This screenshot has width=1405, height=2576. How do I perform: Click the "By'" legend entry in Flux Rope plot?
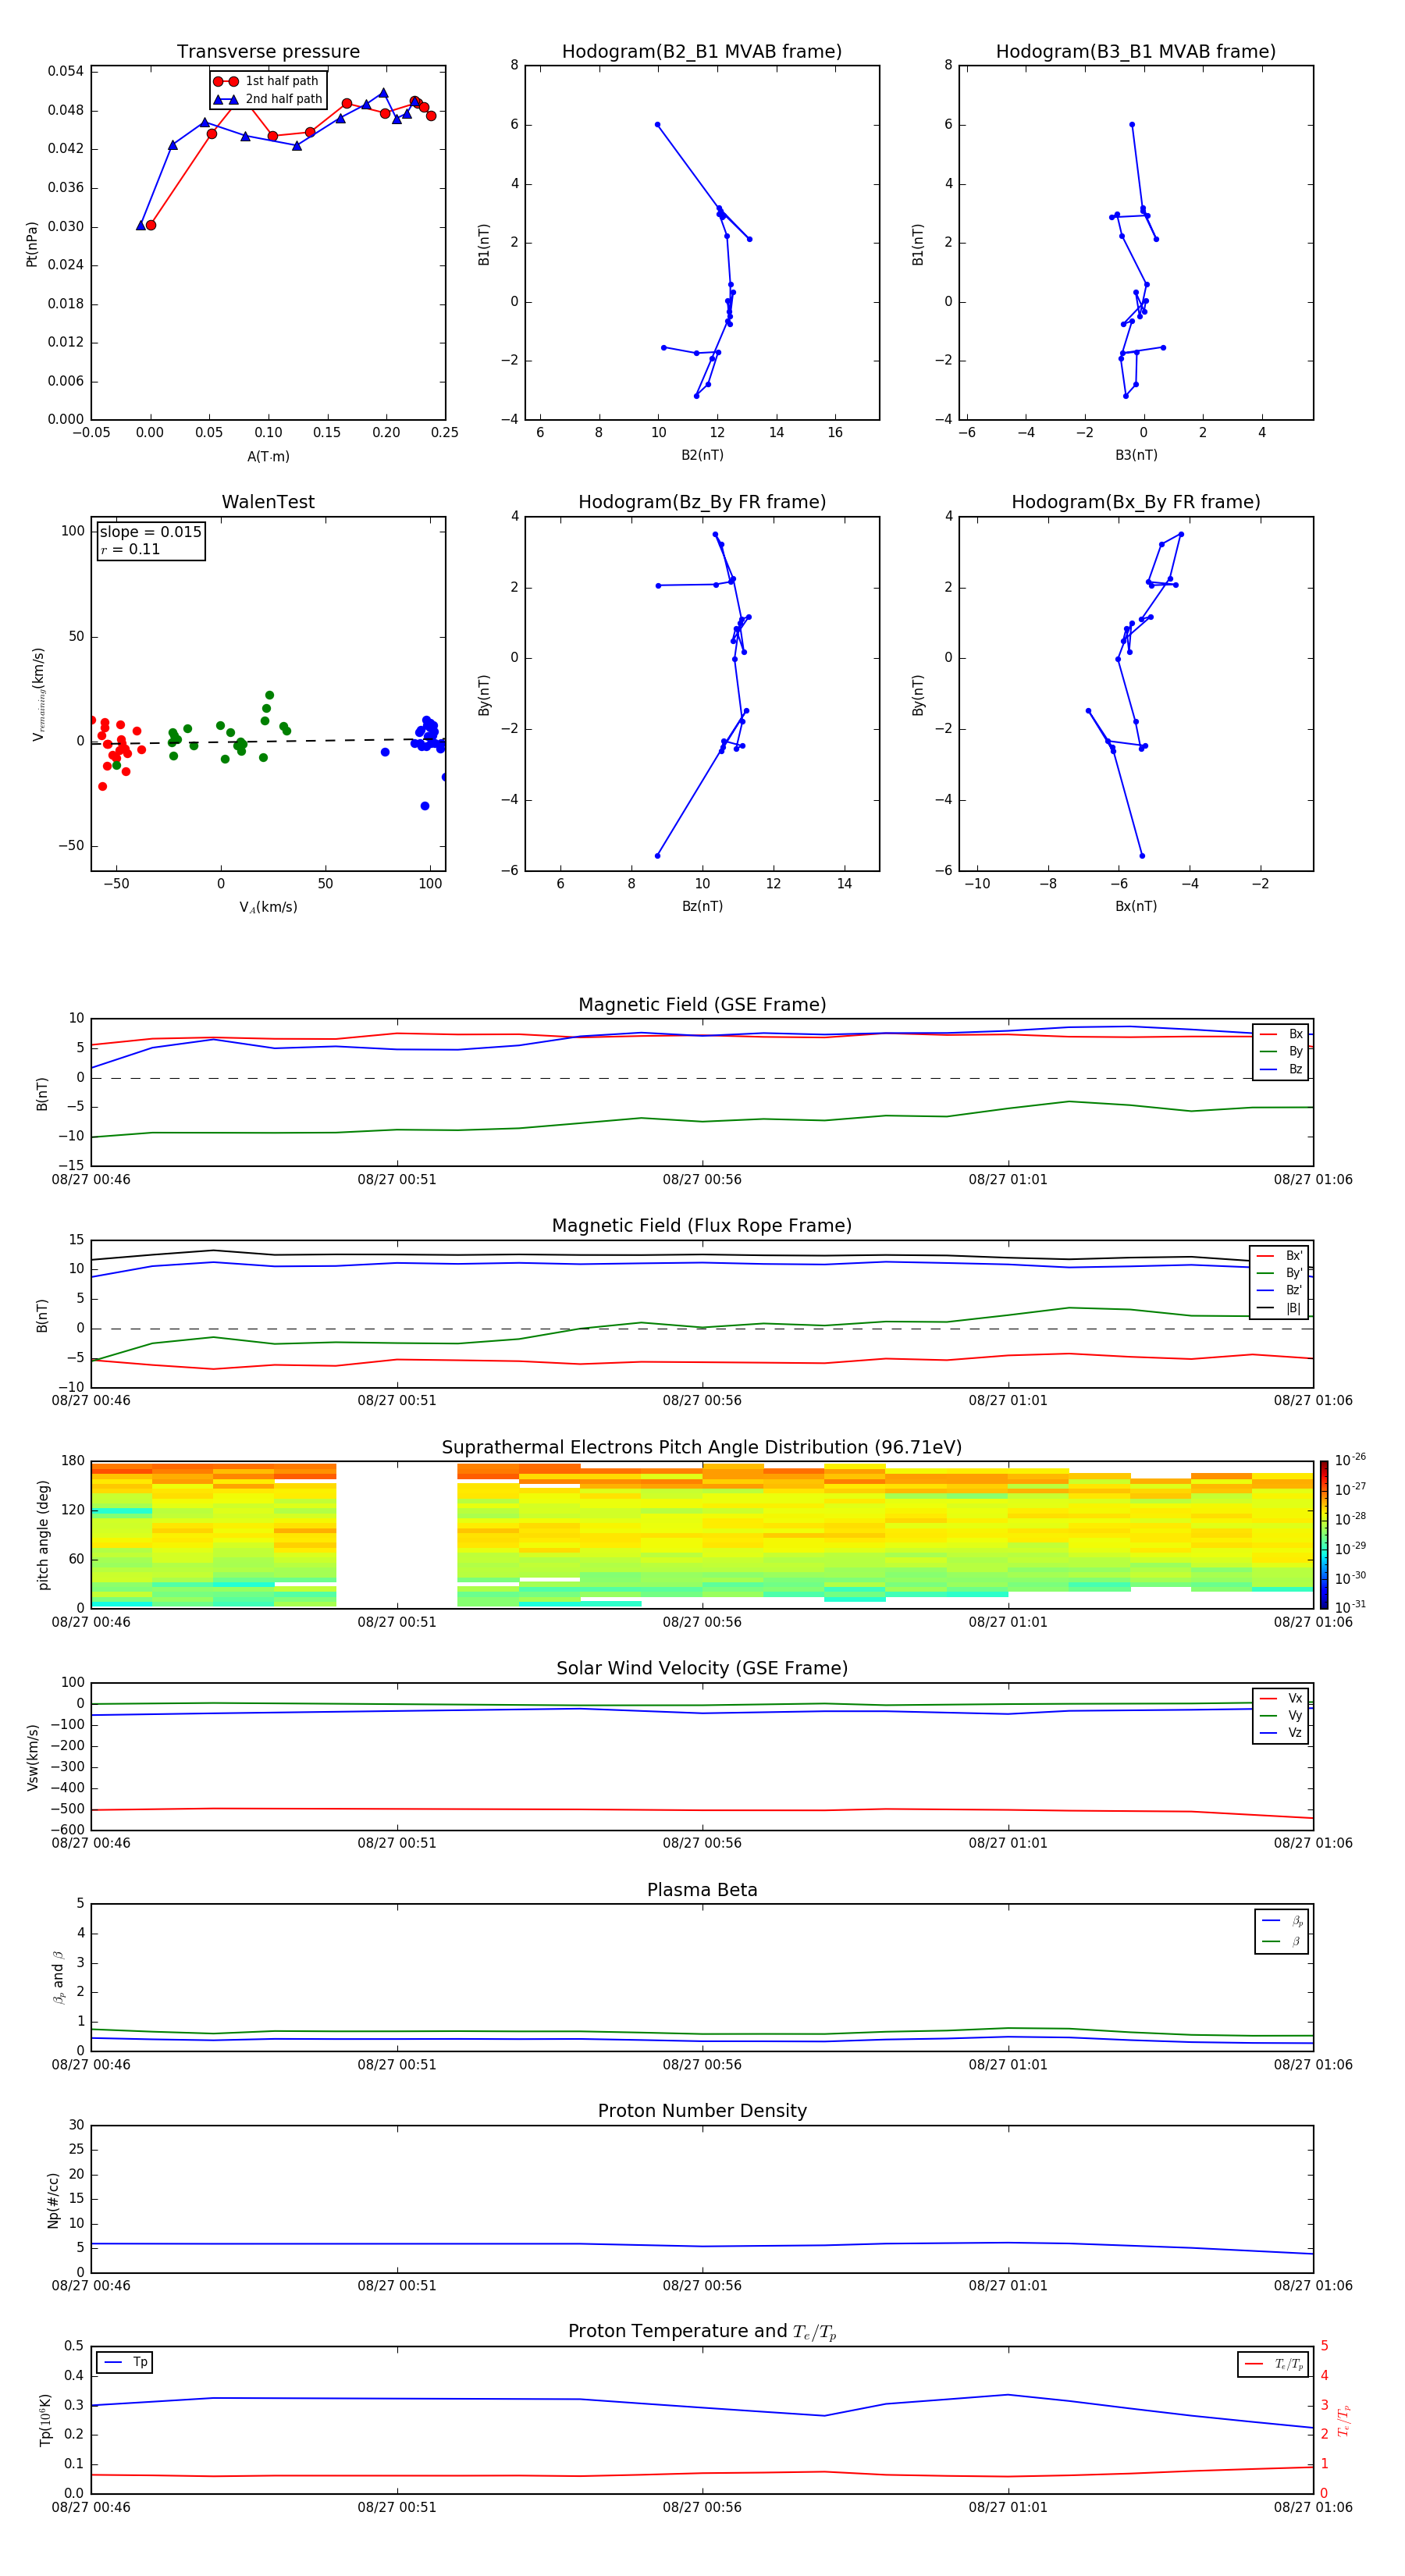pyautogui.click(x=1280, y=1273)
